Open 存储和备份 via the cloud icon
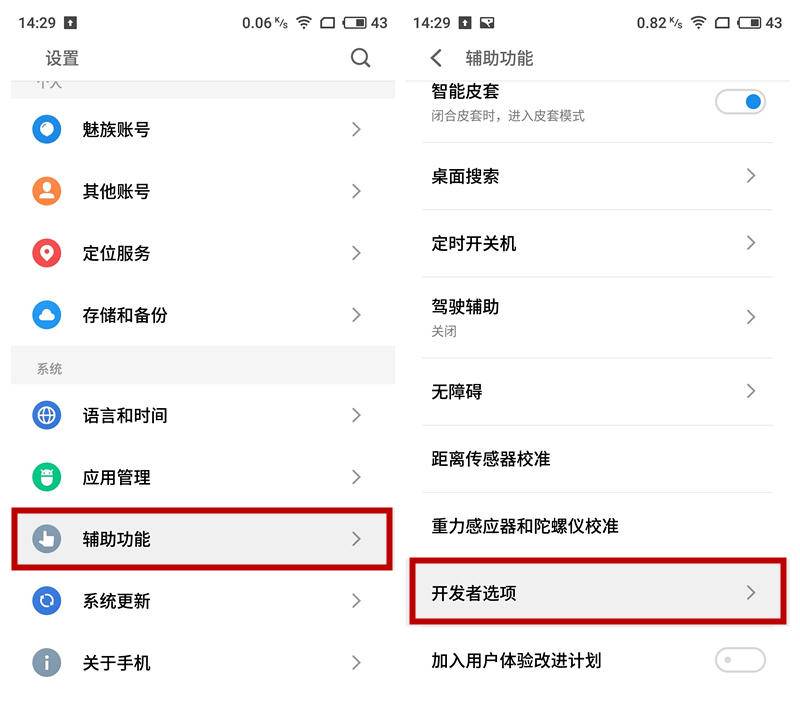This screenshot has height=704, width=800. click(46, 315)
